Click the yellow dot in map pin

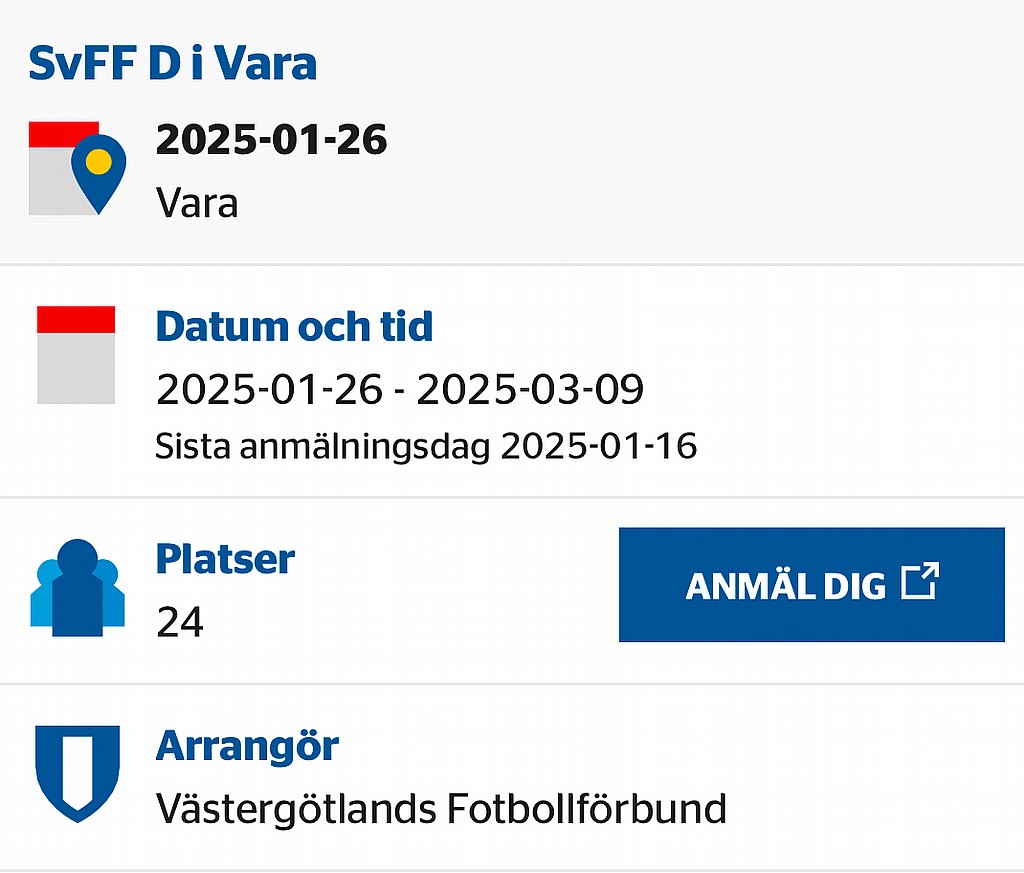[x=99, y=161]
